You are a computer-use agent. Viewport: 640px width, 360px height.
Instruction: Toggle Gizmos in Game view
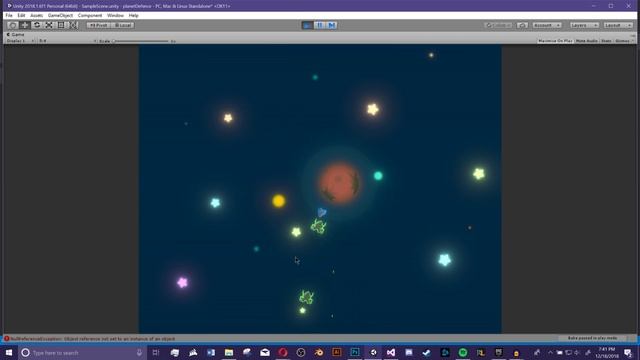622,41
